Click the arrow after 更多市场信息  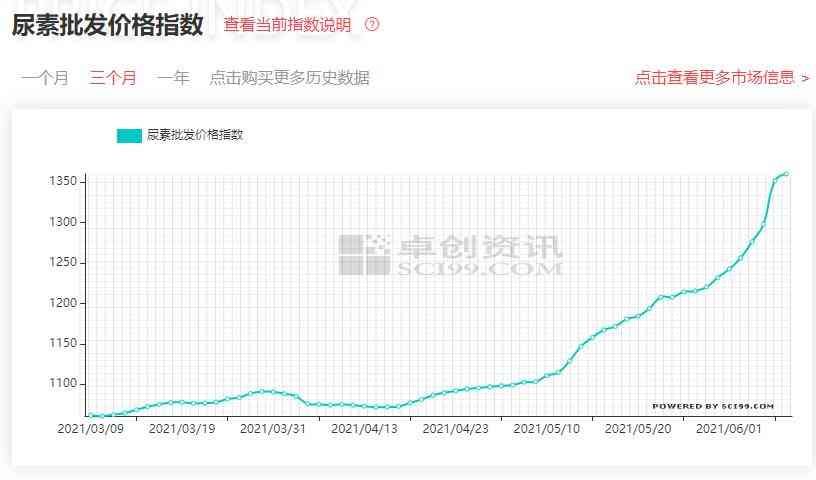click(805, 78)
